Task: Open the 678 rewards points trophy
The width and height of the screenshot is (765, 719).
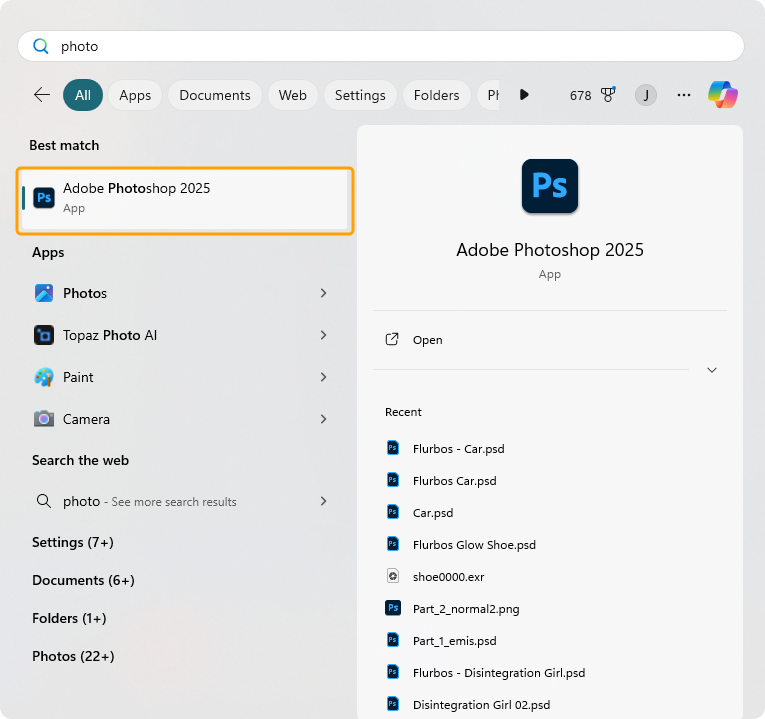Action: coord(593,95)
